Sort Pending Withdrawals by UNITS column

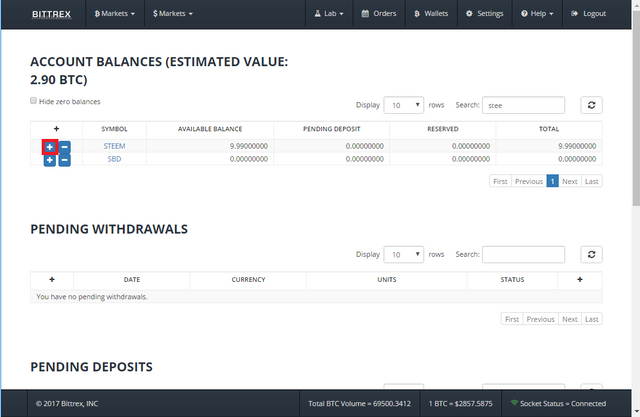coord(387,279)
